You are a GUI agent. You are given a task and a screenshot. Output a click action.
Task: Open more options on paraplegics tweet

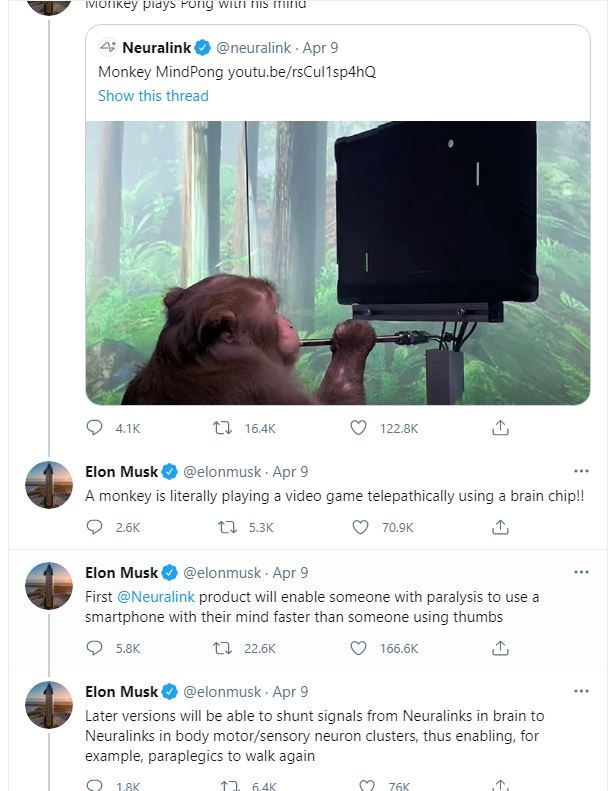click(x=581, y=691)
